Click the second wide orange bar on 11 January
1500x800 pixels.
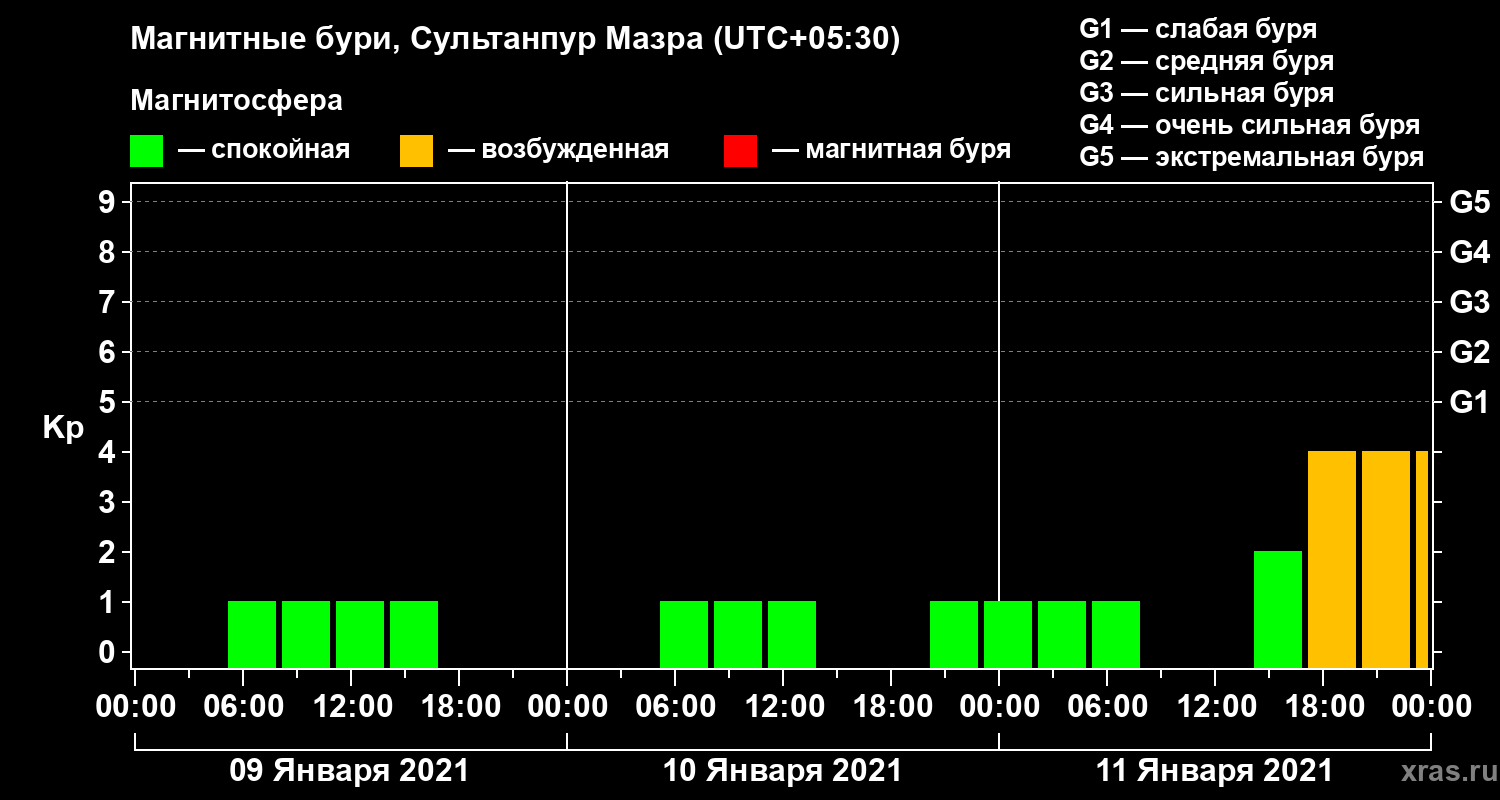click(1386, 559)
